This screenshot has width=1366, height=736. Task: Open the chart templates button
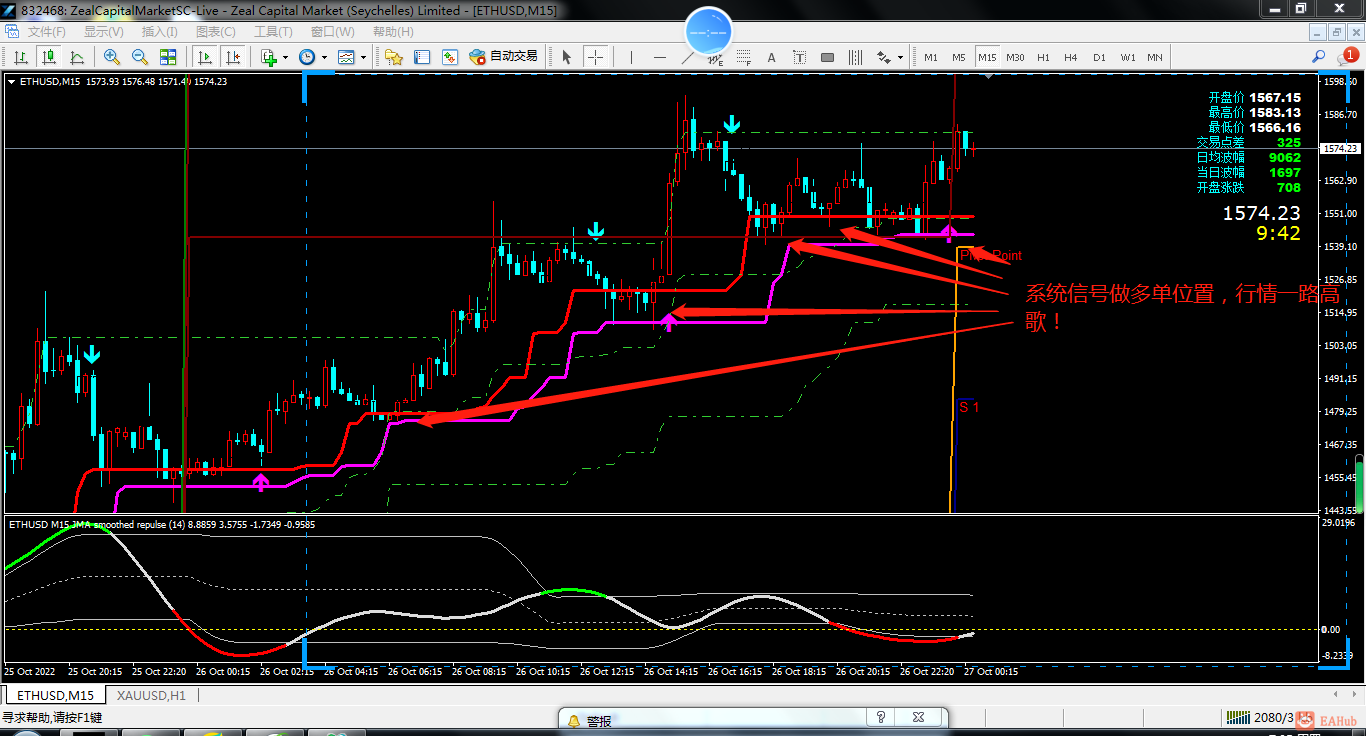[345, 57]
